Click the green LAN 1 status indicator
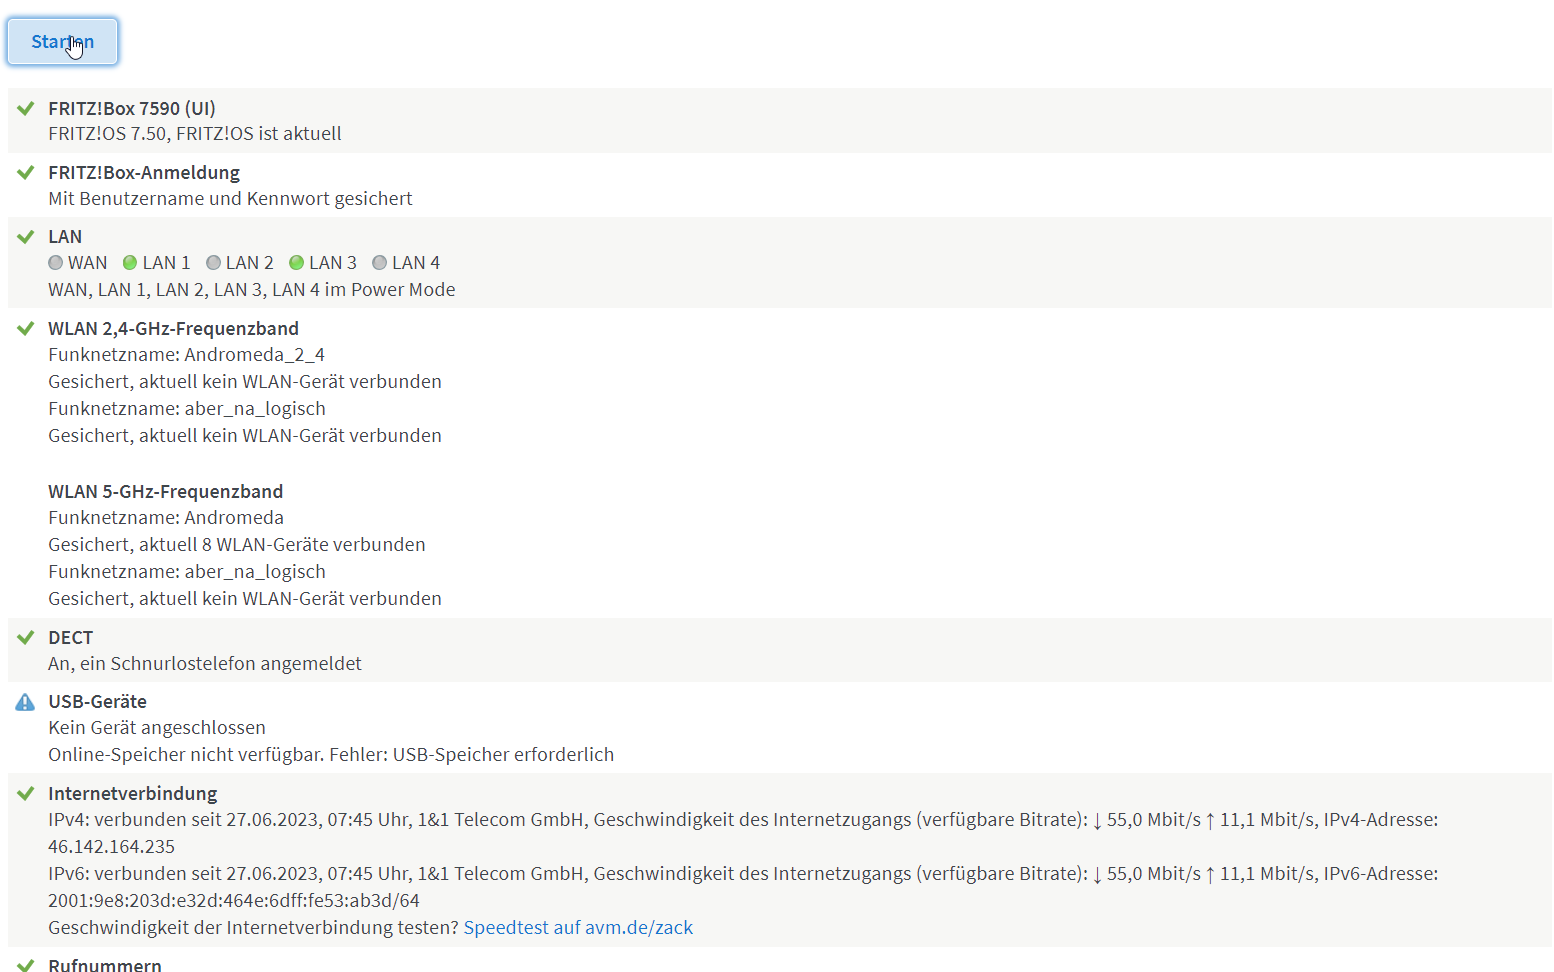The image size is (1554, 972). [130, 263]
